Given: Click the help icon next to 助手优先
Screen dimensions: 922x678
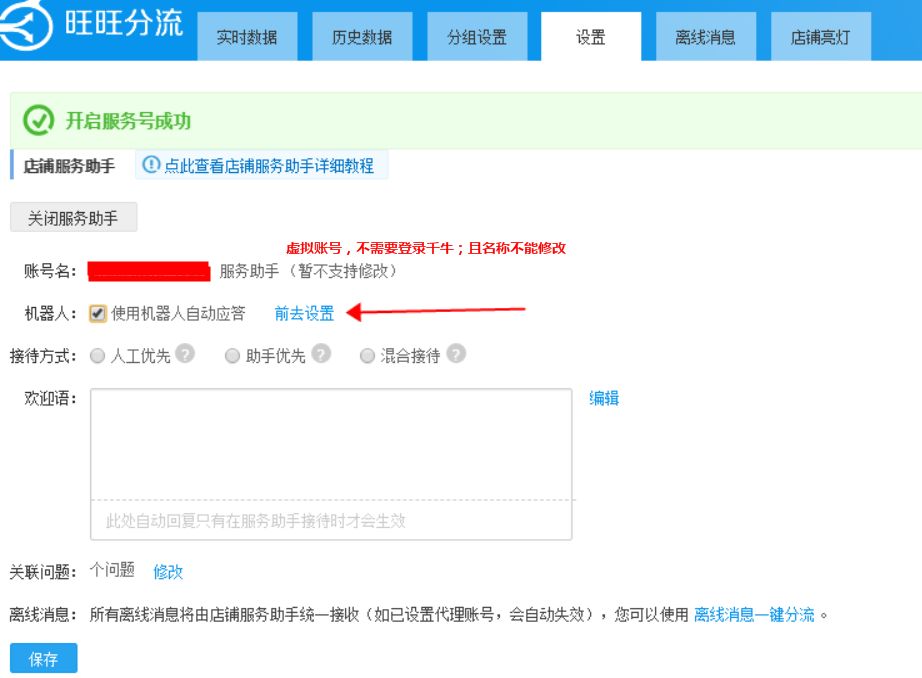Looking at the screenshot, I should (x=321, y=353).
